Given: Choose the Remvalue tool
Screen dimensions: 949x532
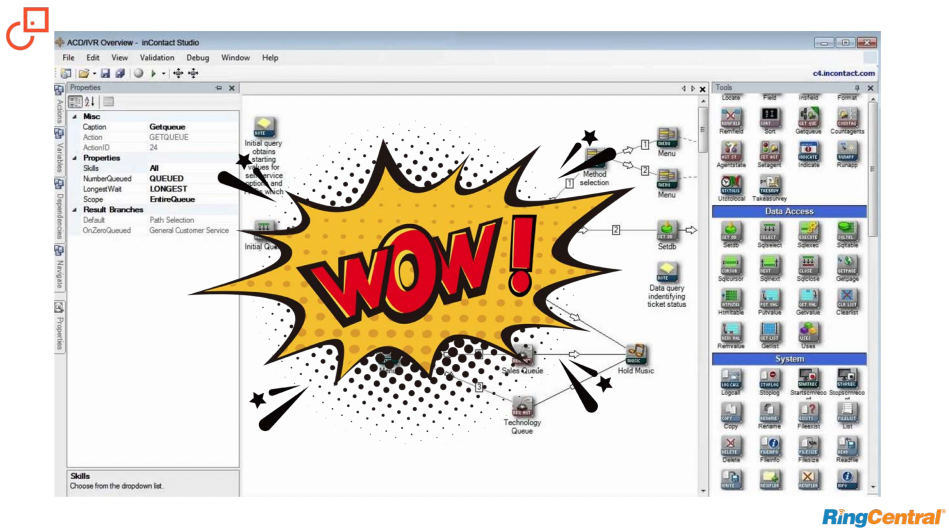Looking at the screenshot, I should (x=731, y=332).
